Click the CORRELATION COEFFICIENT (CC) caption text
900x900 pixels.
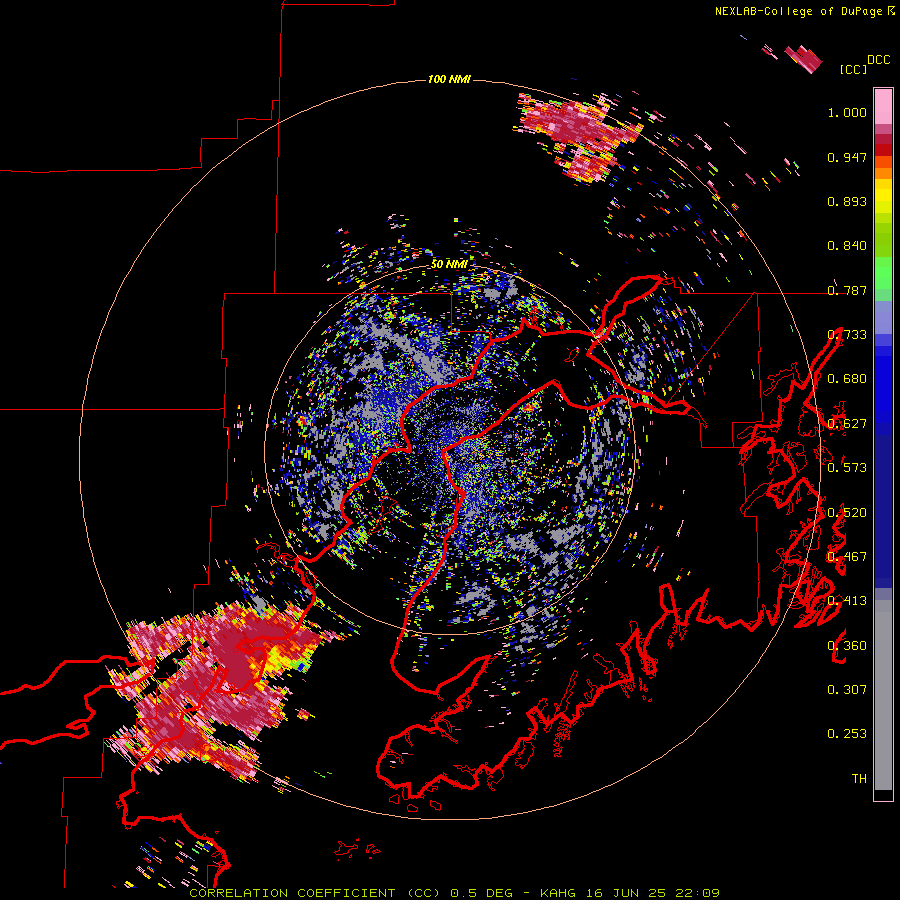point(315,893)
